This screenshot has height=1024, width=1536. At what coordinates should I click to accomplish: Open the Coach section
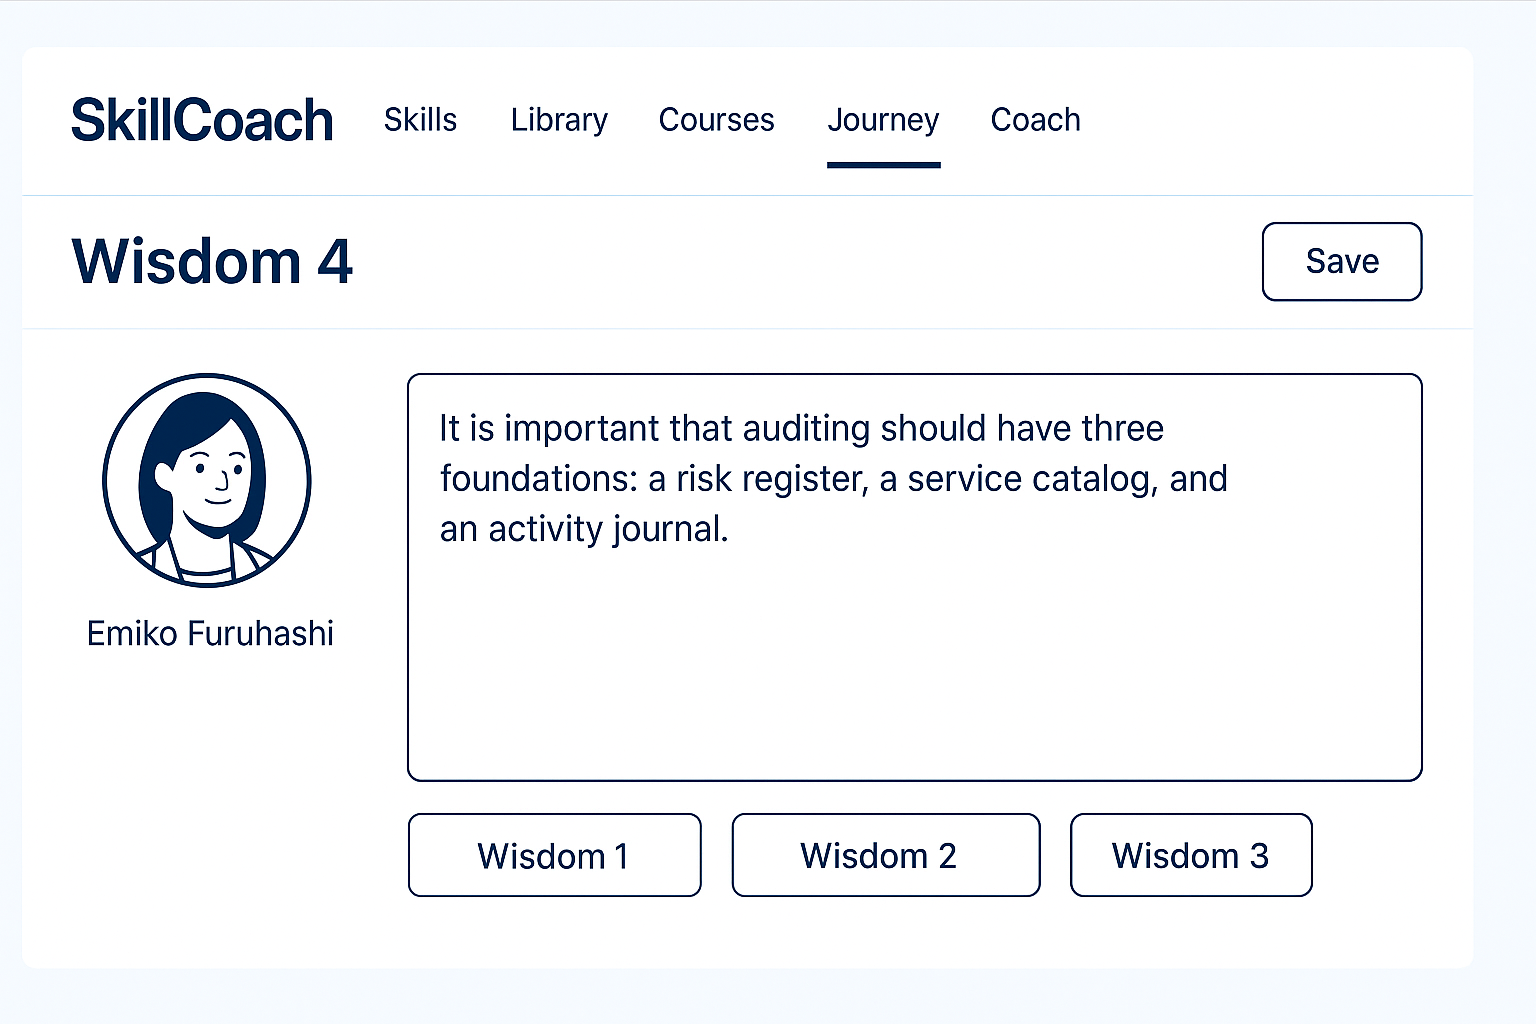1035,120
